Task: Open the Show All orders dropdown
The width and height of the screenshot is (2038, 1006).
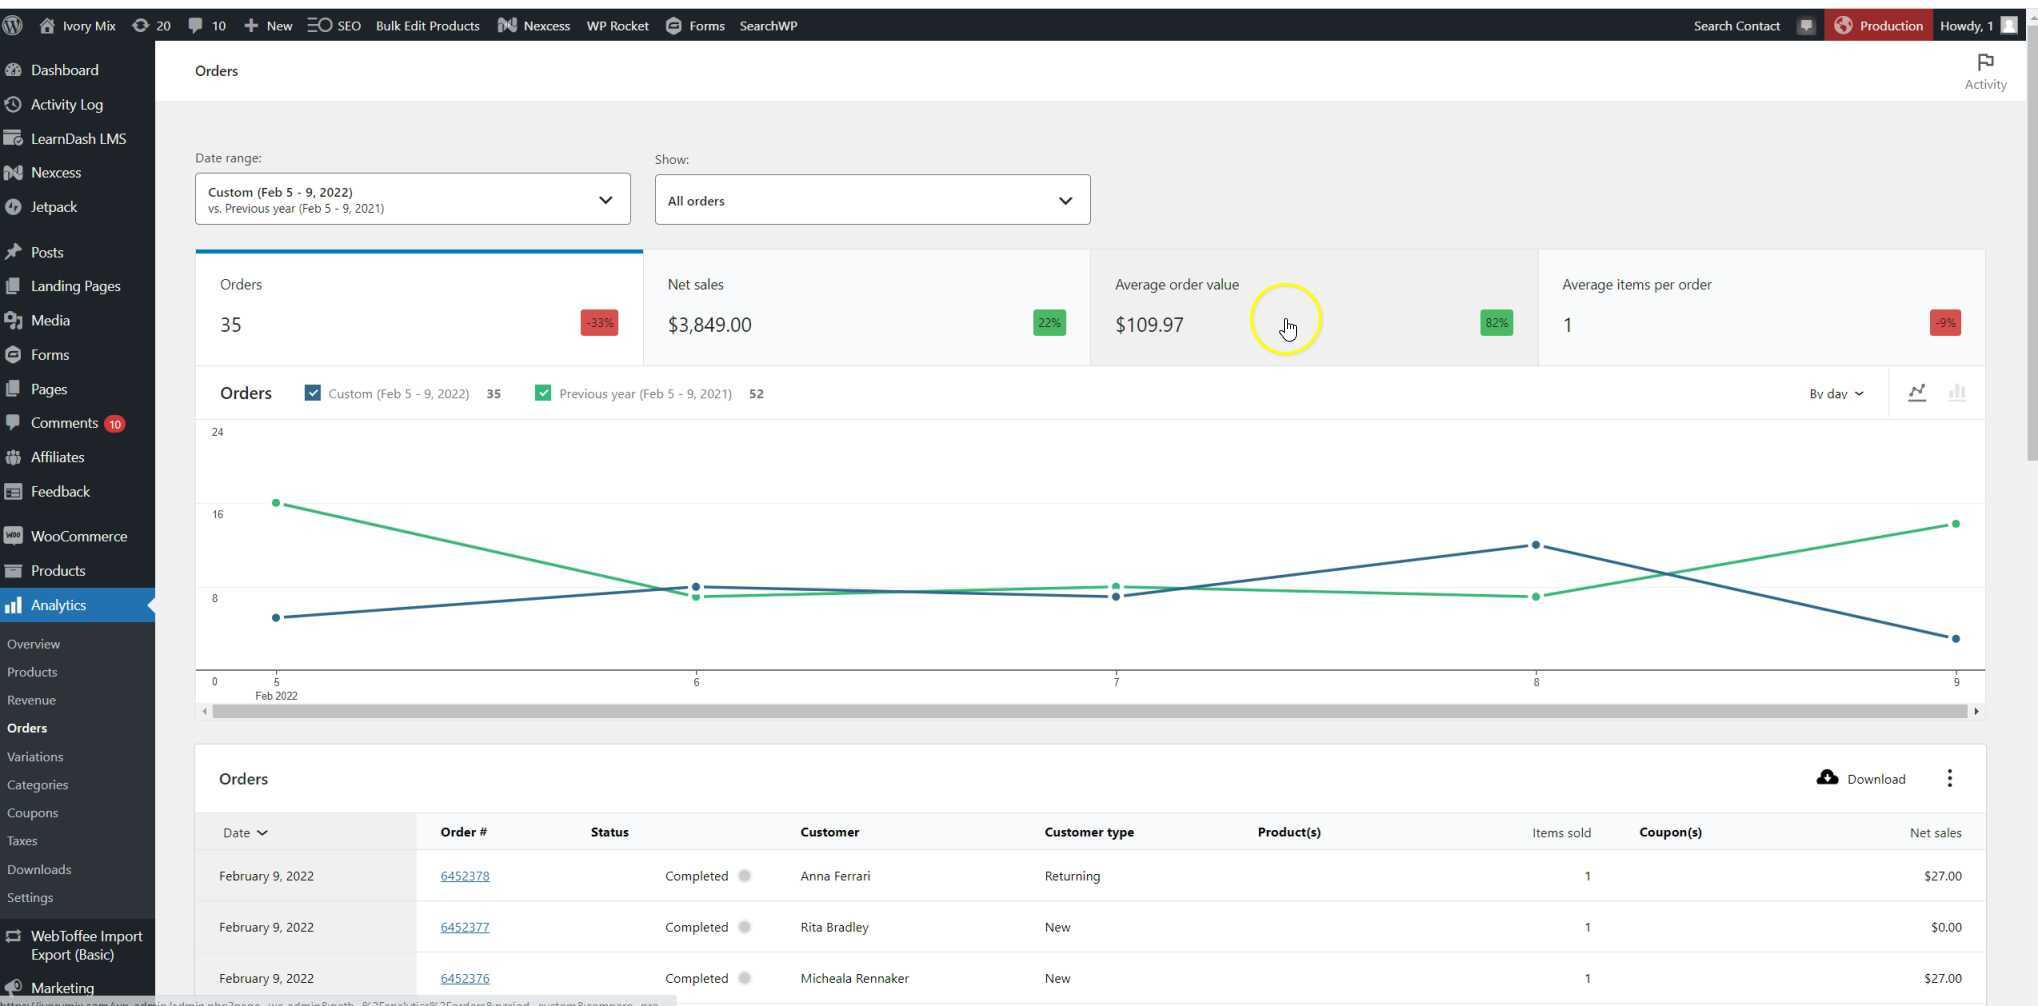Action: 872,200
